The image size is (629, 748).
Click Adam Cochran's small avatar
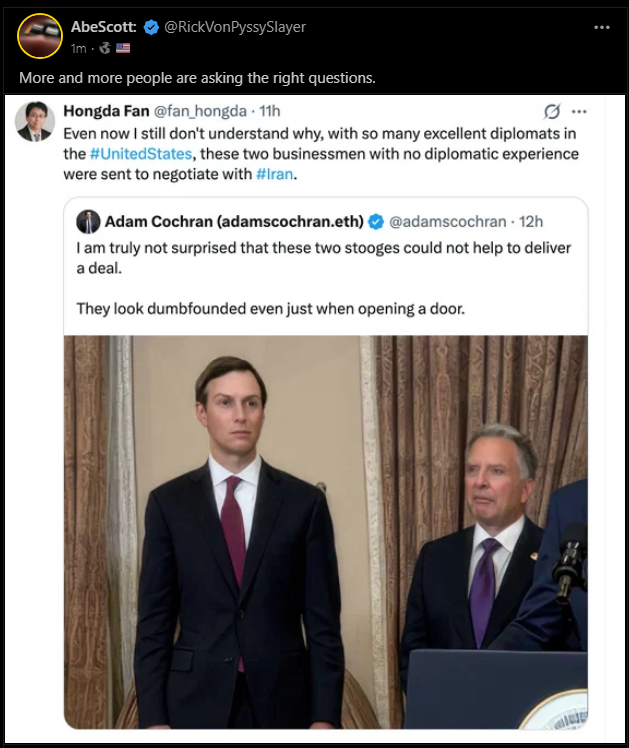[88, 221]
